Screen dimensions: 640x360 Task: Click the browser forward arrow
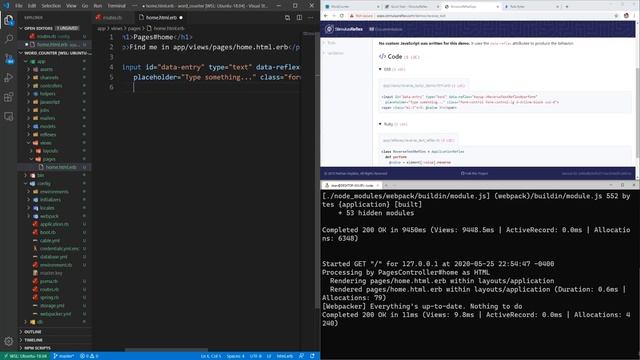[x=333, y=16]
